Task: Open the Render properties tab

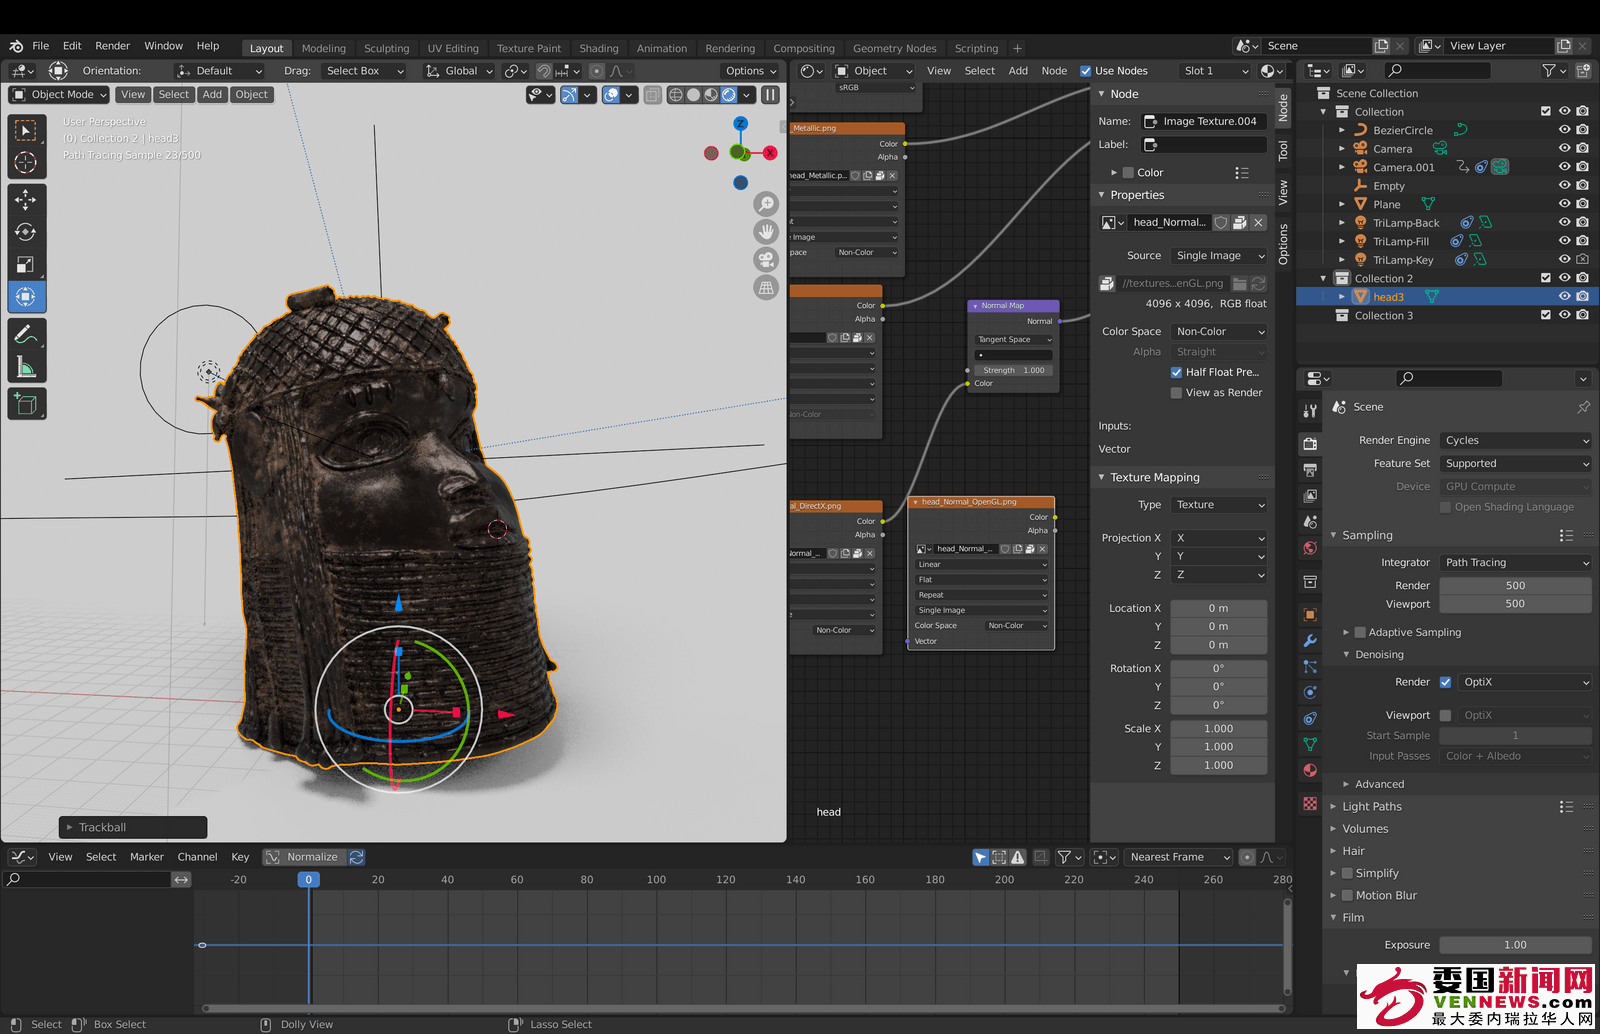Action: coord(1310,444)
